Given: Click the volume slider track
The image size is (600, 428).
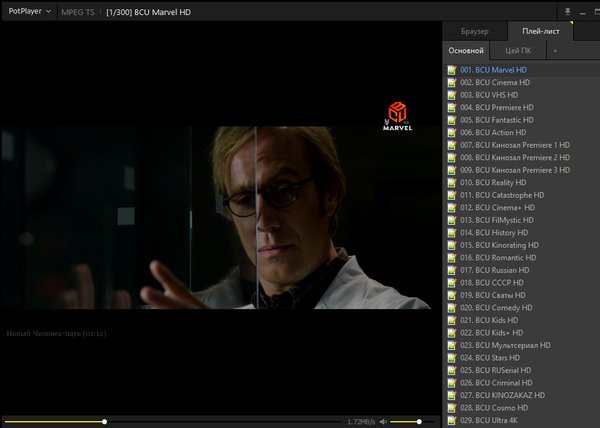Looking at the screenshot, I should click(412, 421).
